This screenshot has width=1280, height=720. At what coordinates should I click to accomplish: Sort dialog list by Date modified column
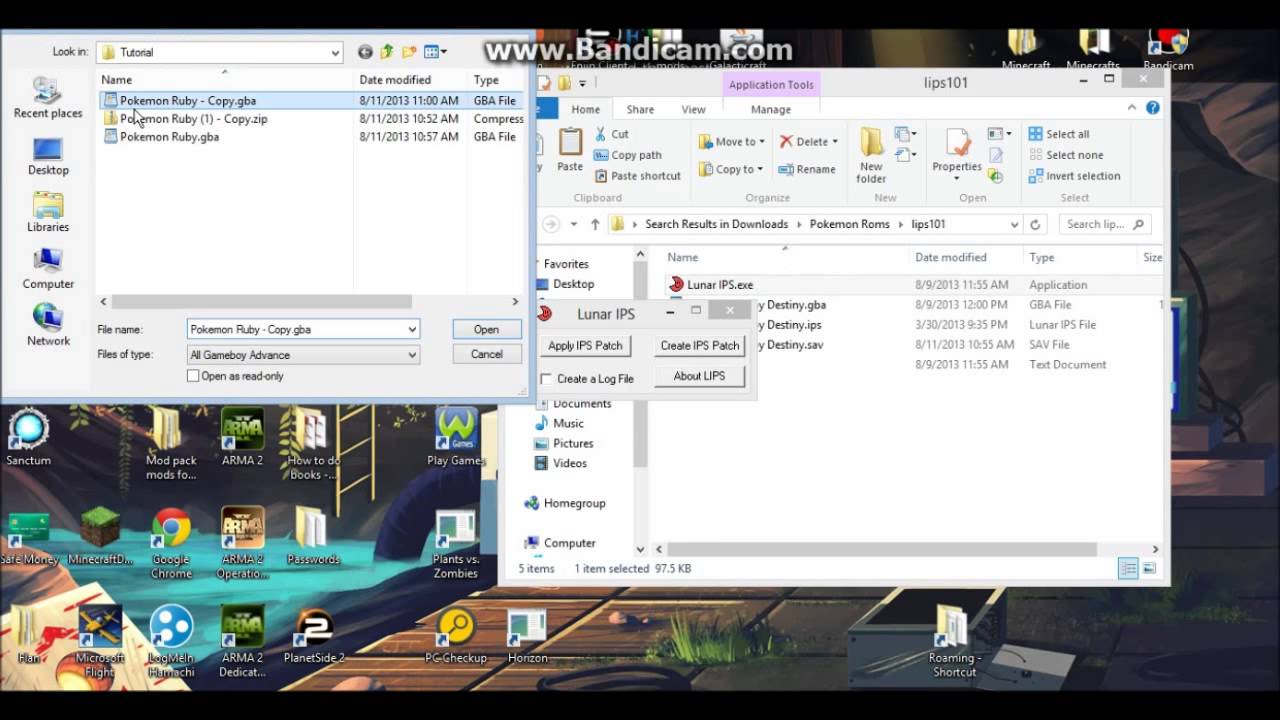point(395,80)
